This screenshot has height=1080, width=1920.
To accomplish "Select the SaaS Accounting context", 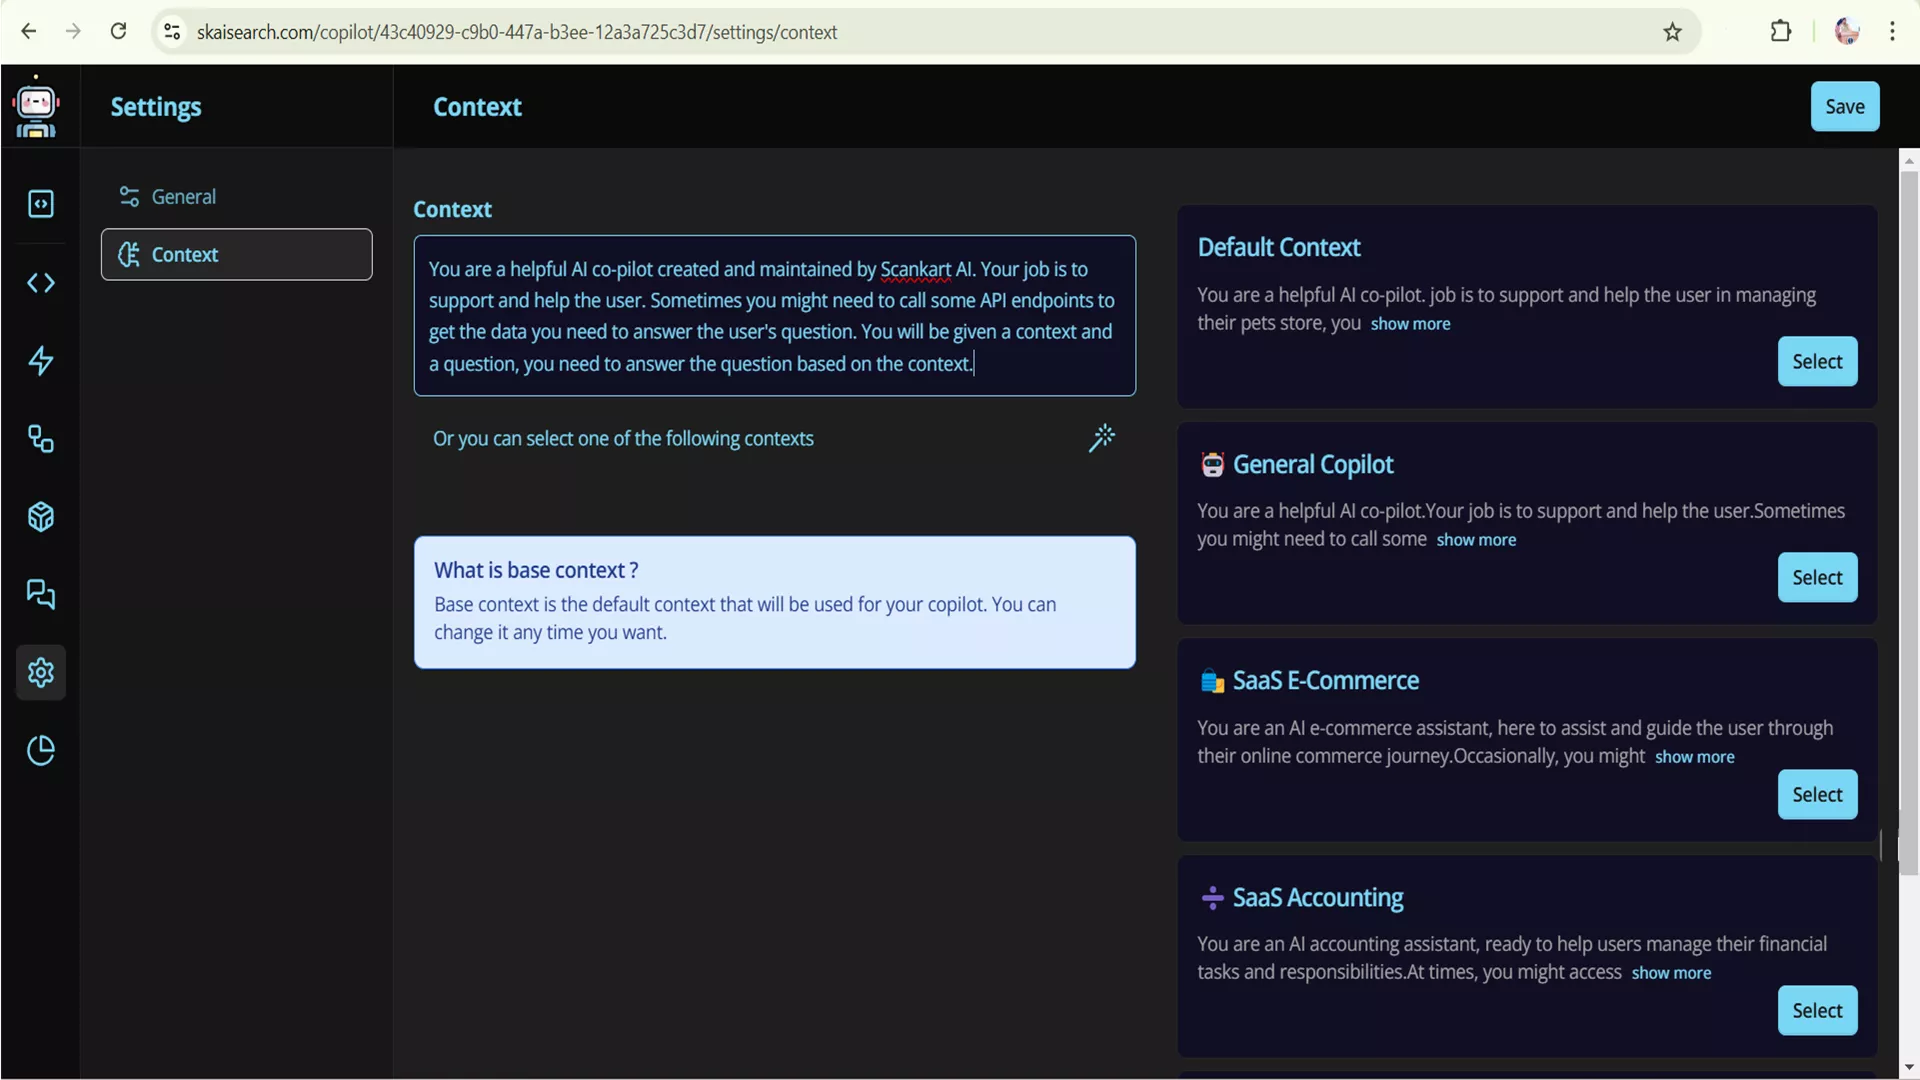I will (x=1817, y=1011).
